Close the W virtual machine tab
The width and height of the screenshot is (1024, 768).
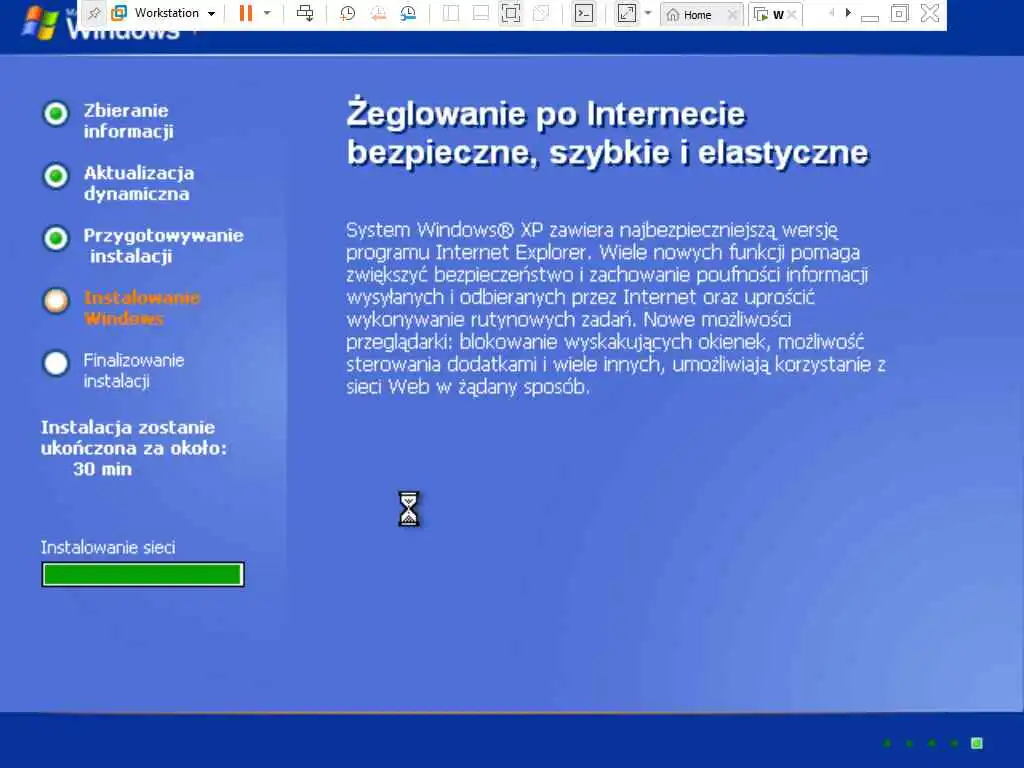pos(792,14)
